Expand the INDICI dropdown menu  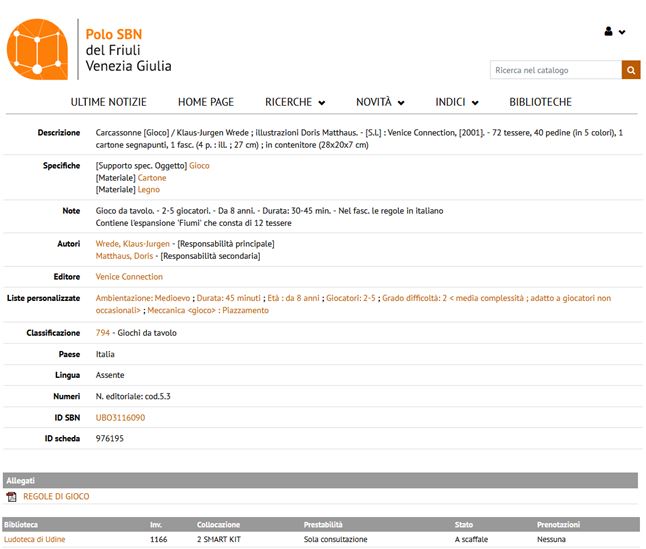coord(457,102)
